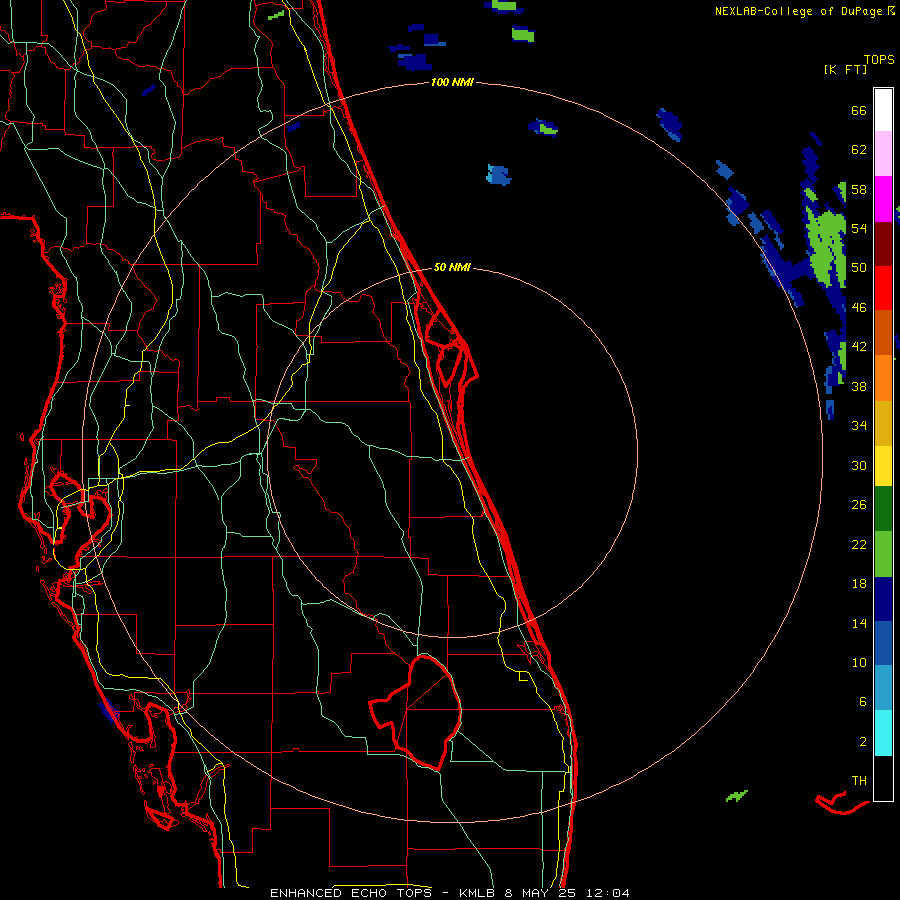This screenshot has height=900, width=900.
Task: Select the black TH legend swatch
Action: pos(883,778)
